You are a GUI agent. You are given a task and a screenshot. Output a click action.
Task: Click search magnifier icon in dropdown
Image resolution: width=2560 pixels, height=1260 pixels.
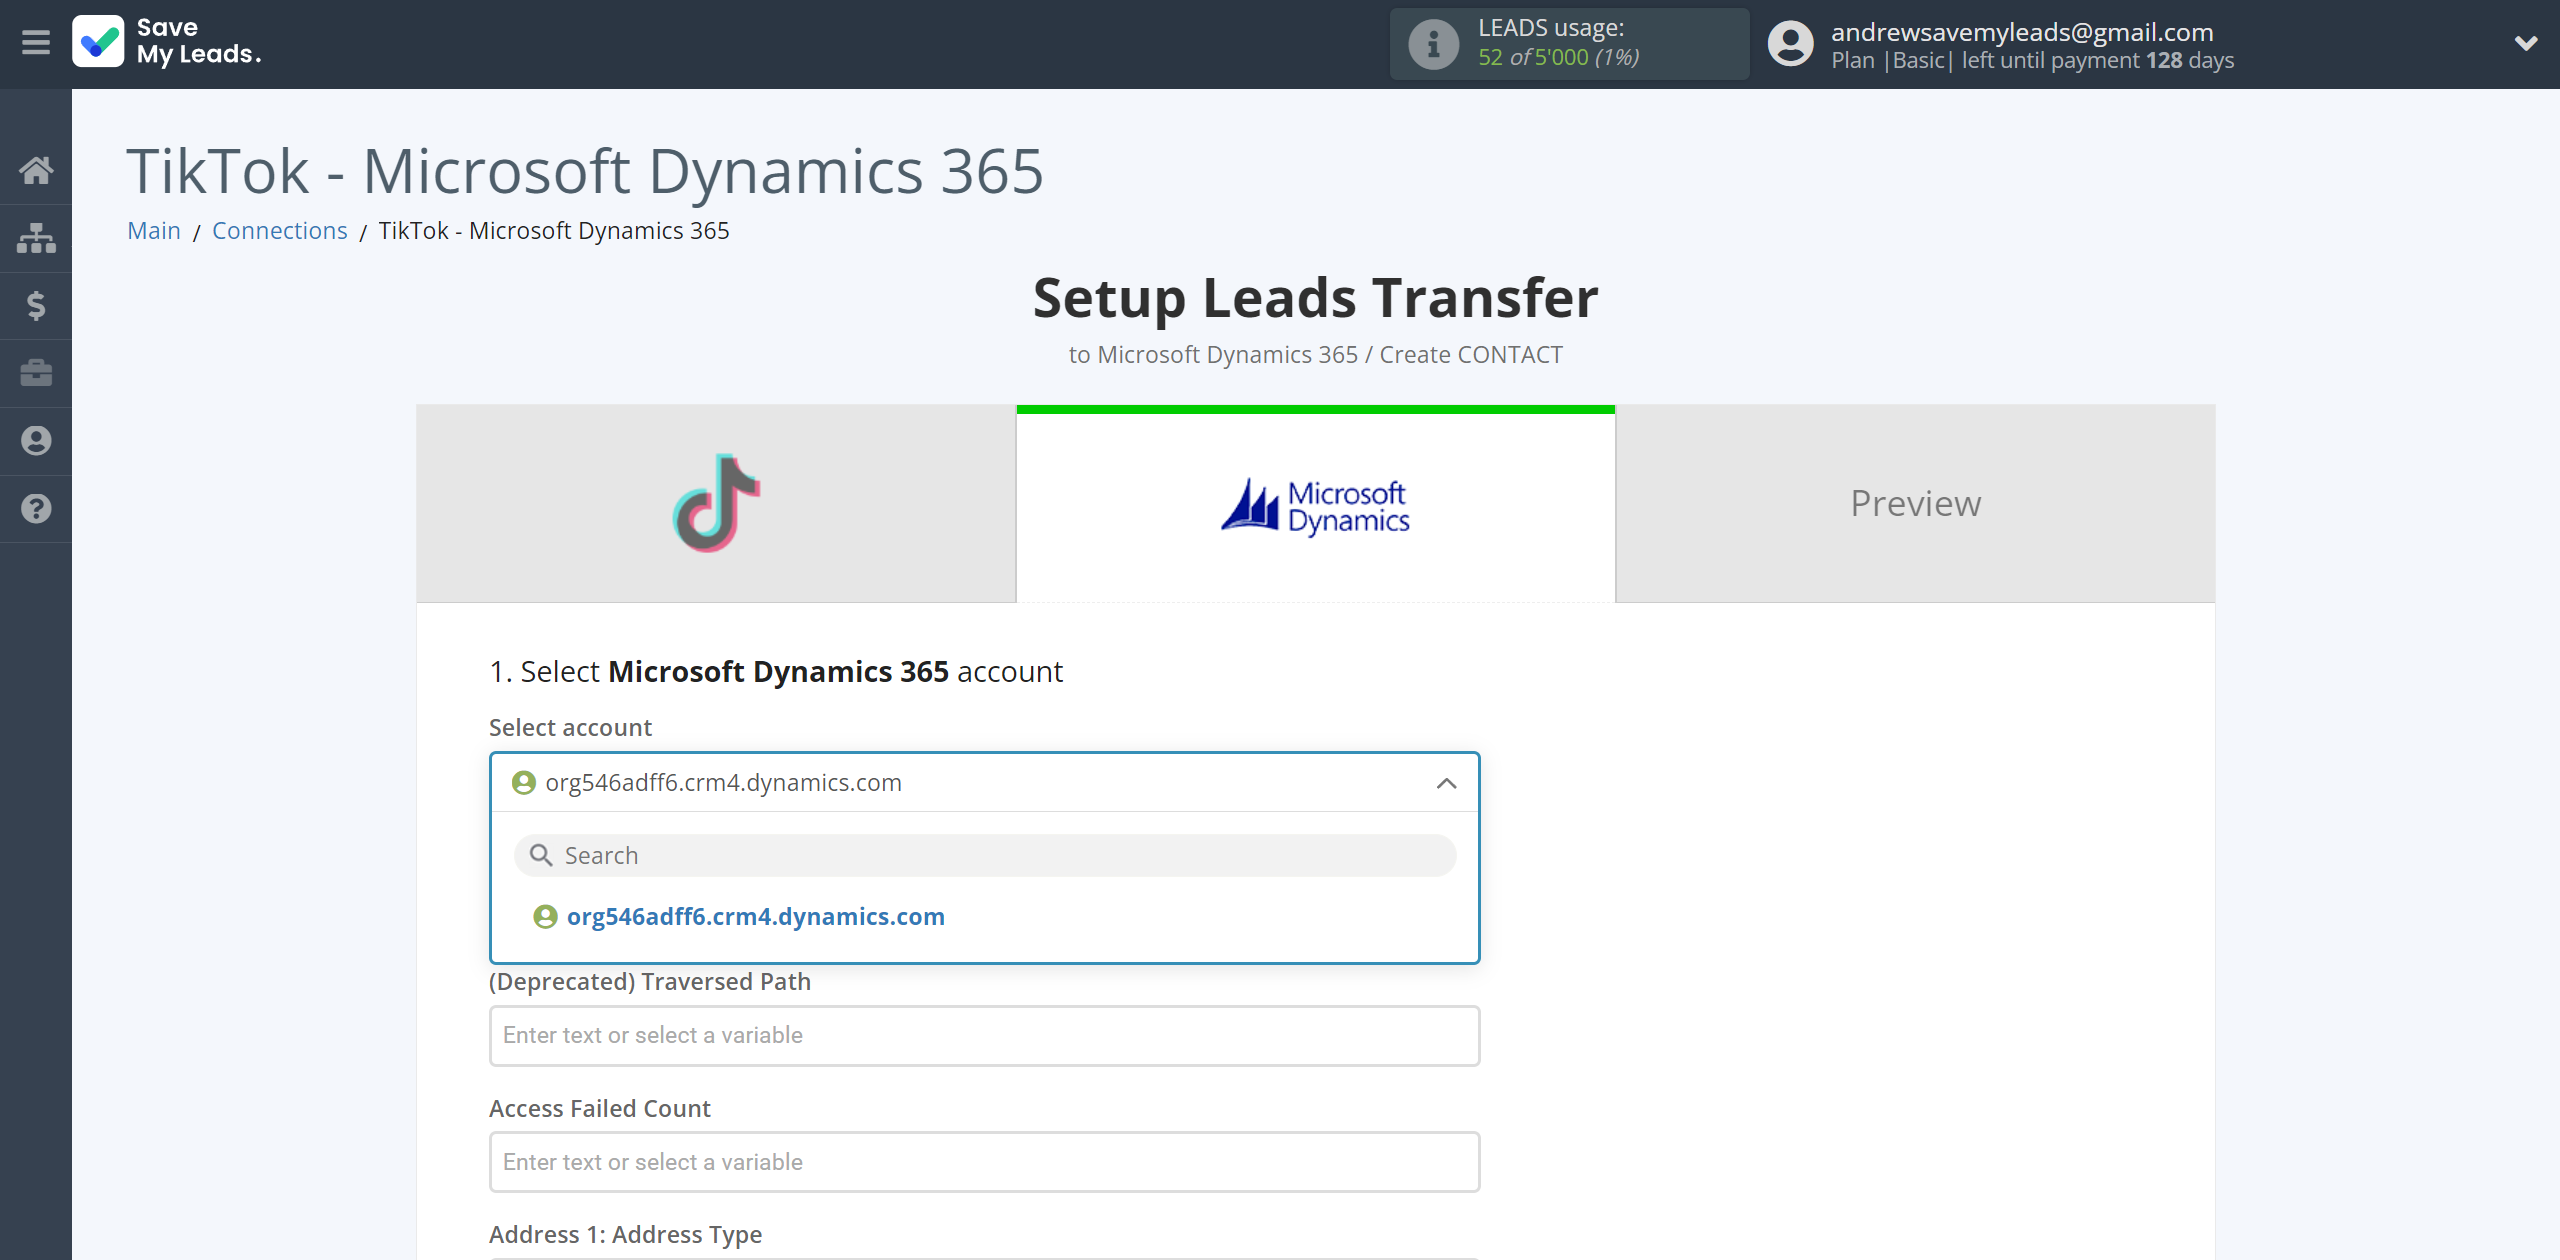[541, 856]
